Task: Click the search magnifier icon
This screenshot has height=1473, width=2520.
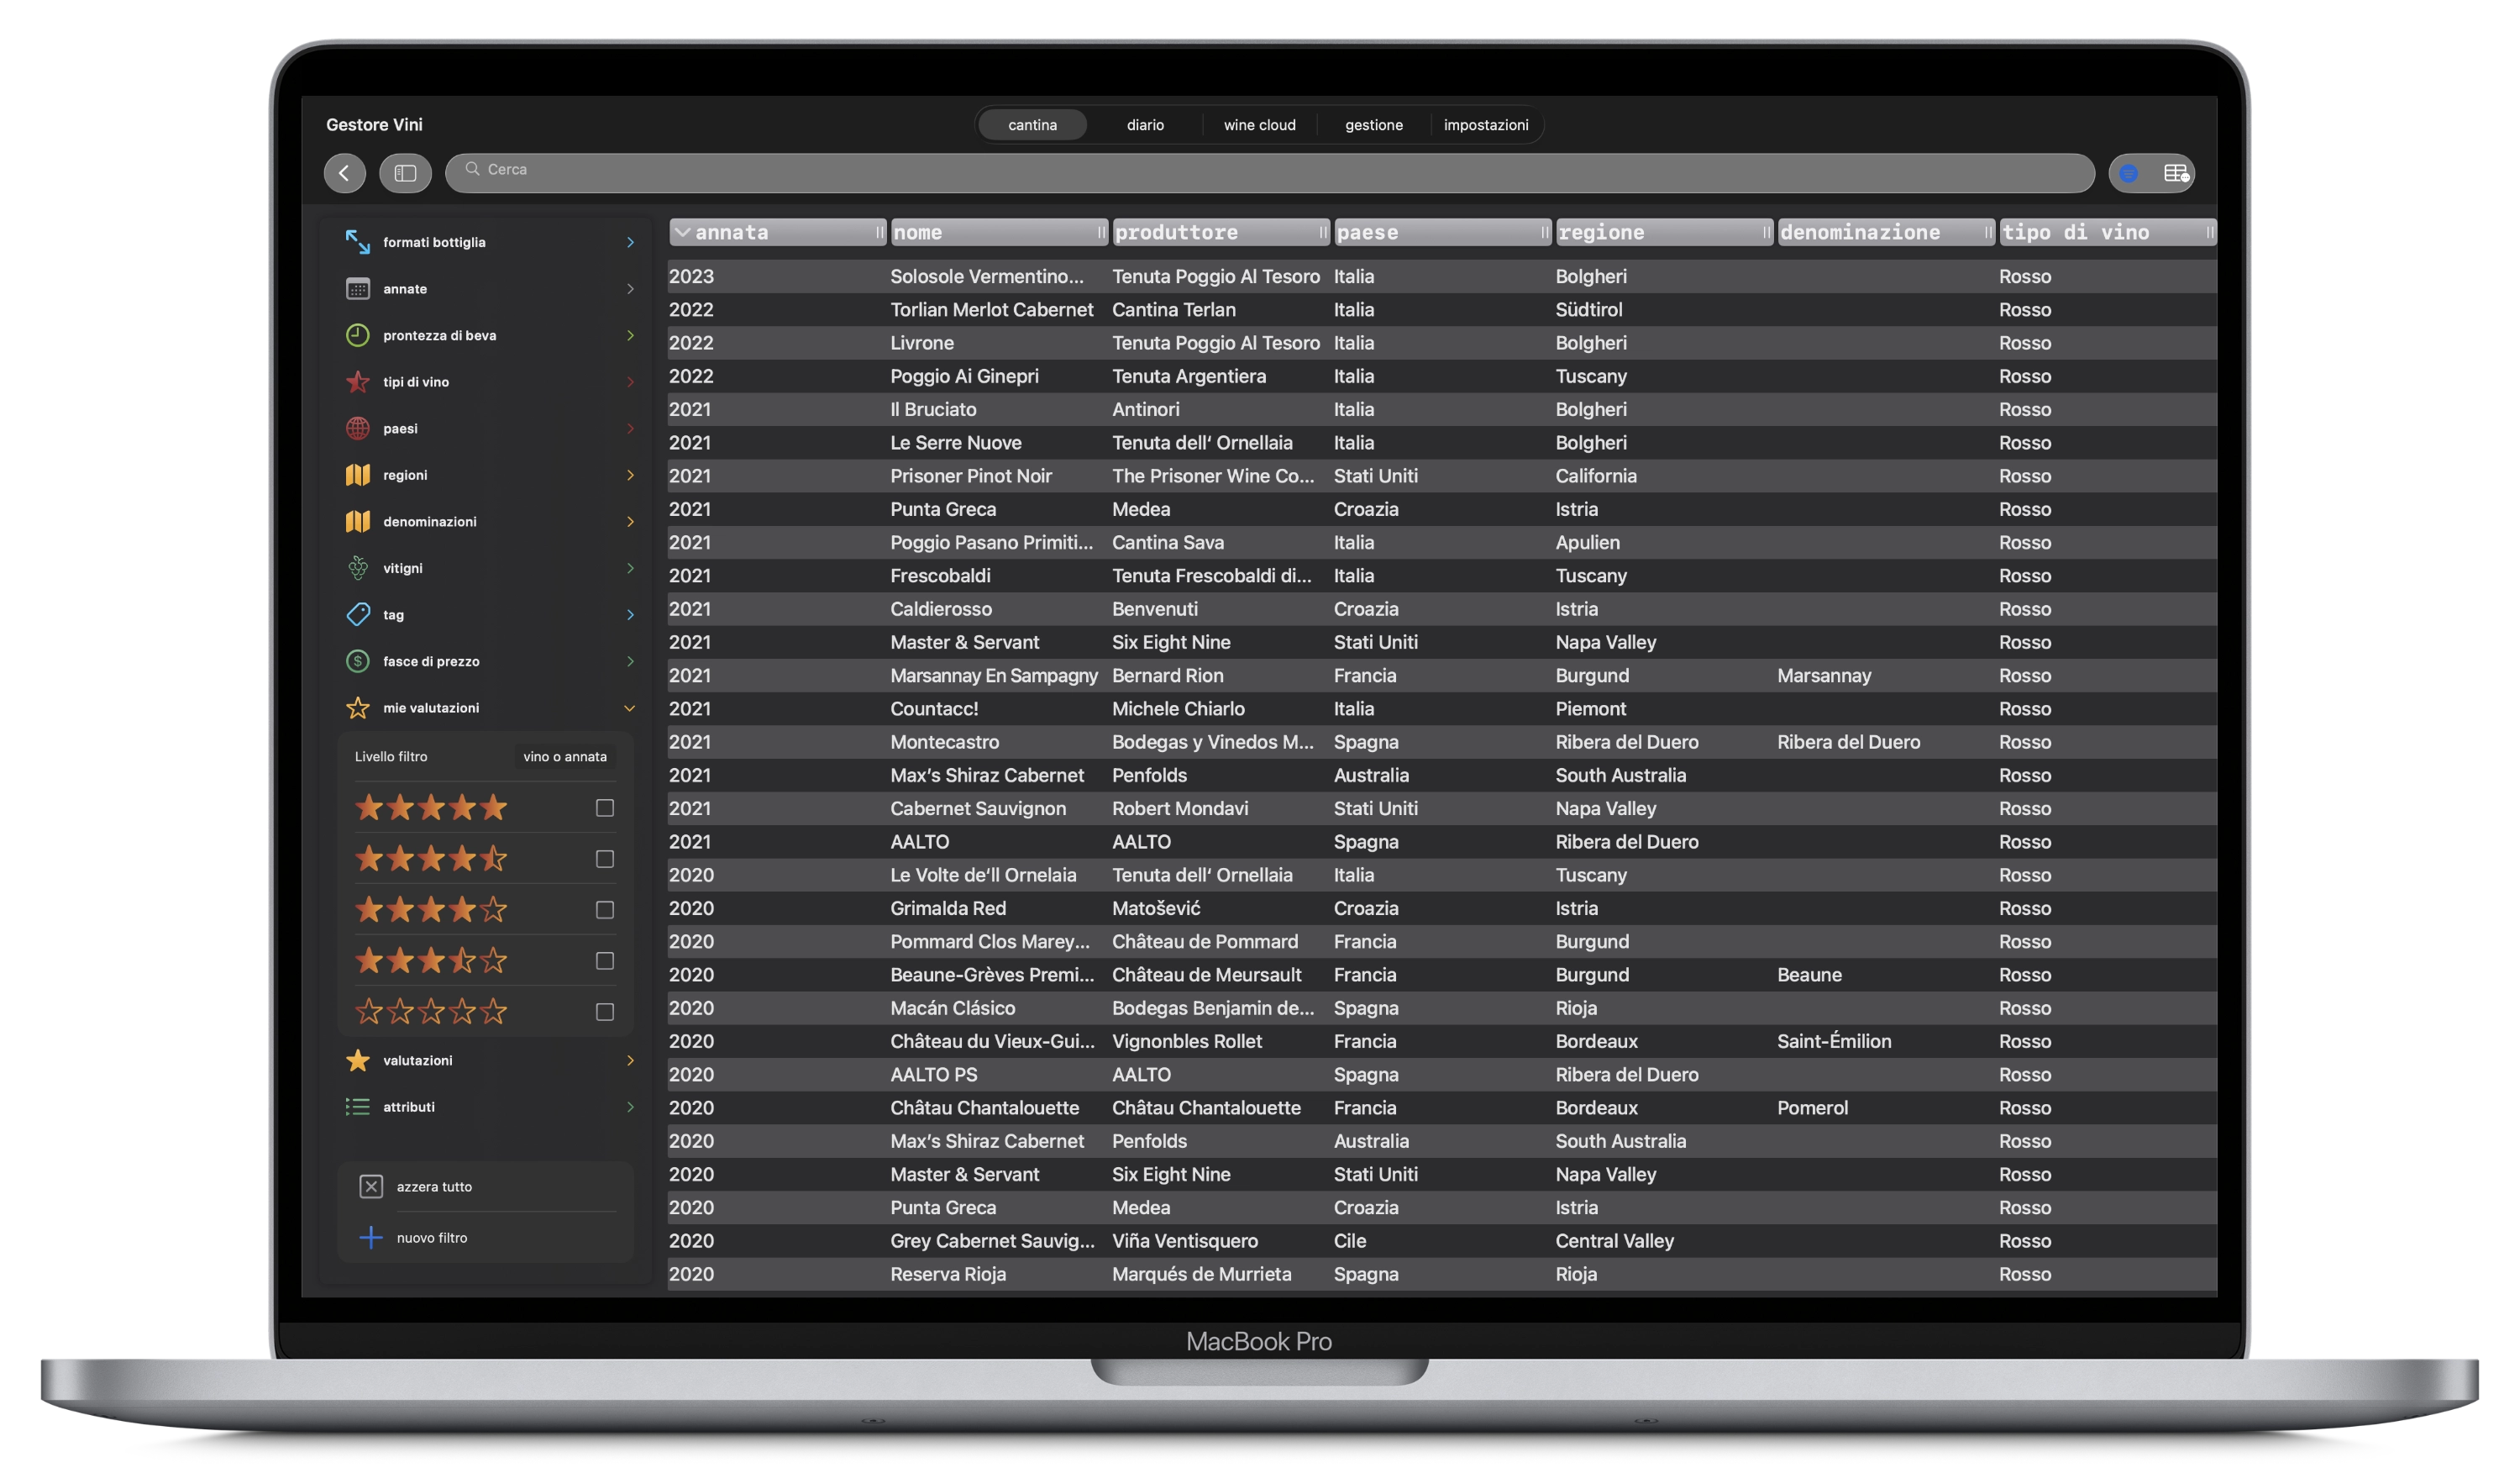Action: click(472, 169)
